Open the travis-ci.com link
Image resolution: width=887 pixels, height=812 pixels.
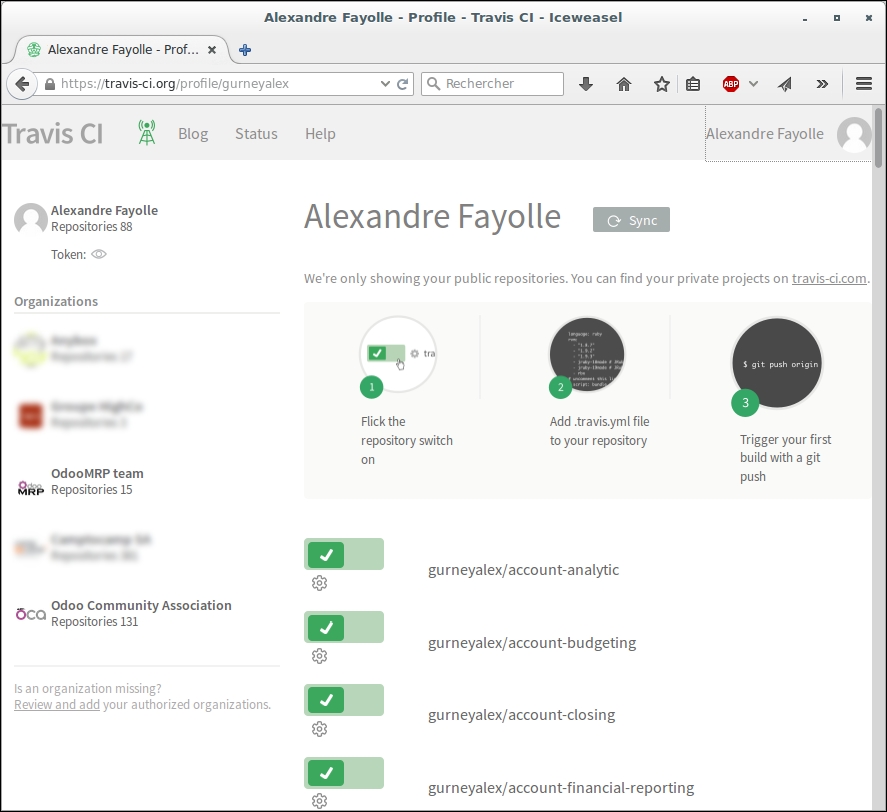coord(829,278)
